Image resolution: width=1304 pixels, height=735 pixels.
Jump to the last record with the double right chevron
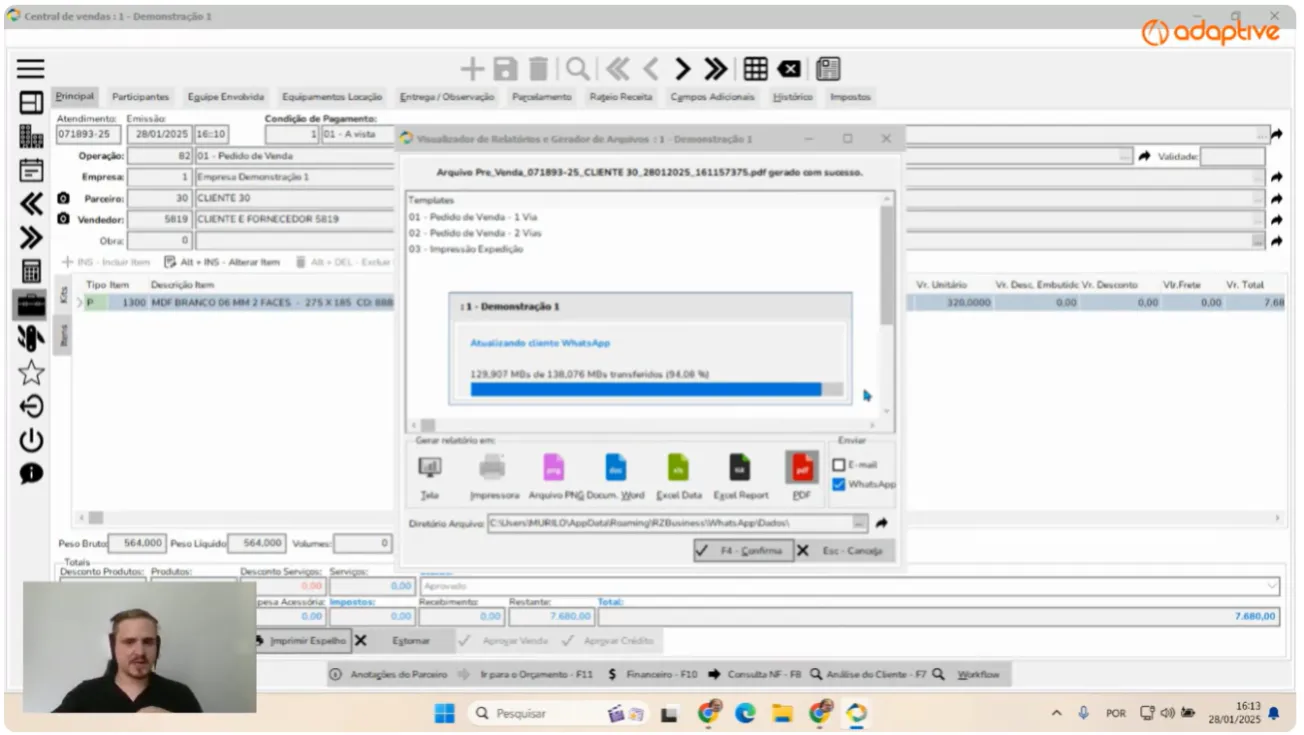715,68
